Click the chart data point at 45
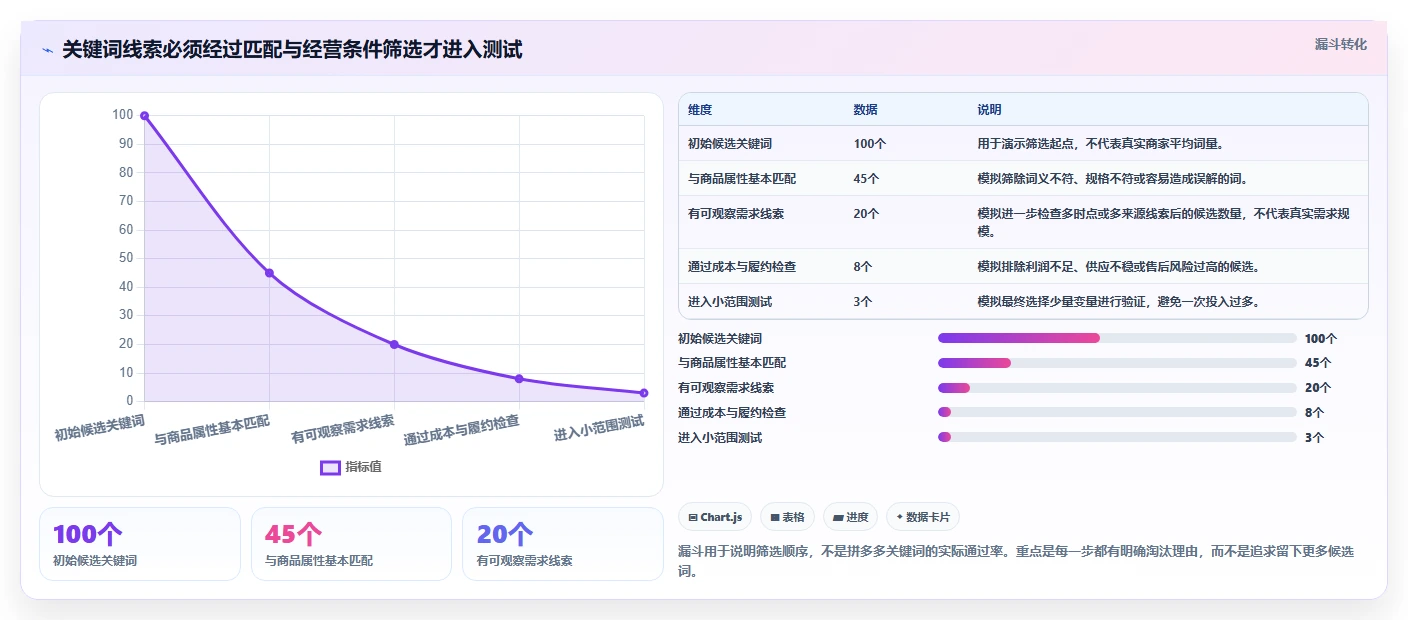This screenshot has width=1408, height=620. [269, 273]
